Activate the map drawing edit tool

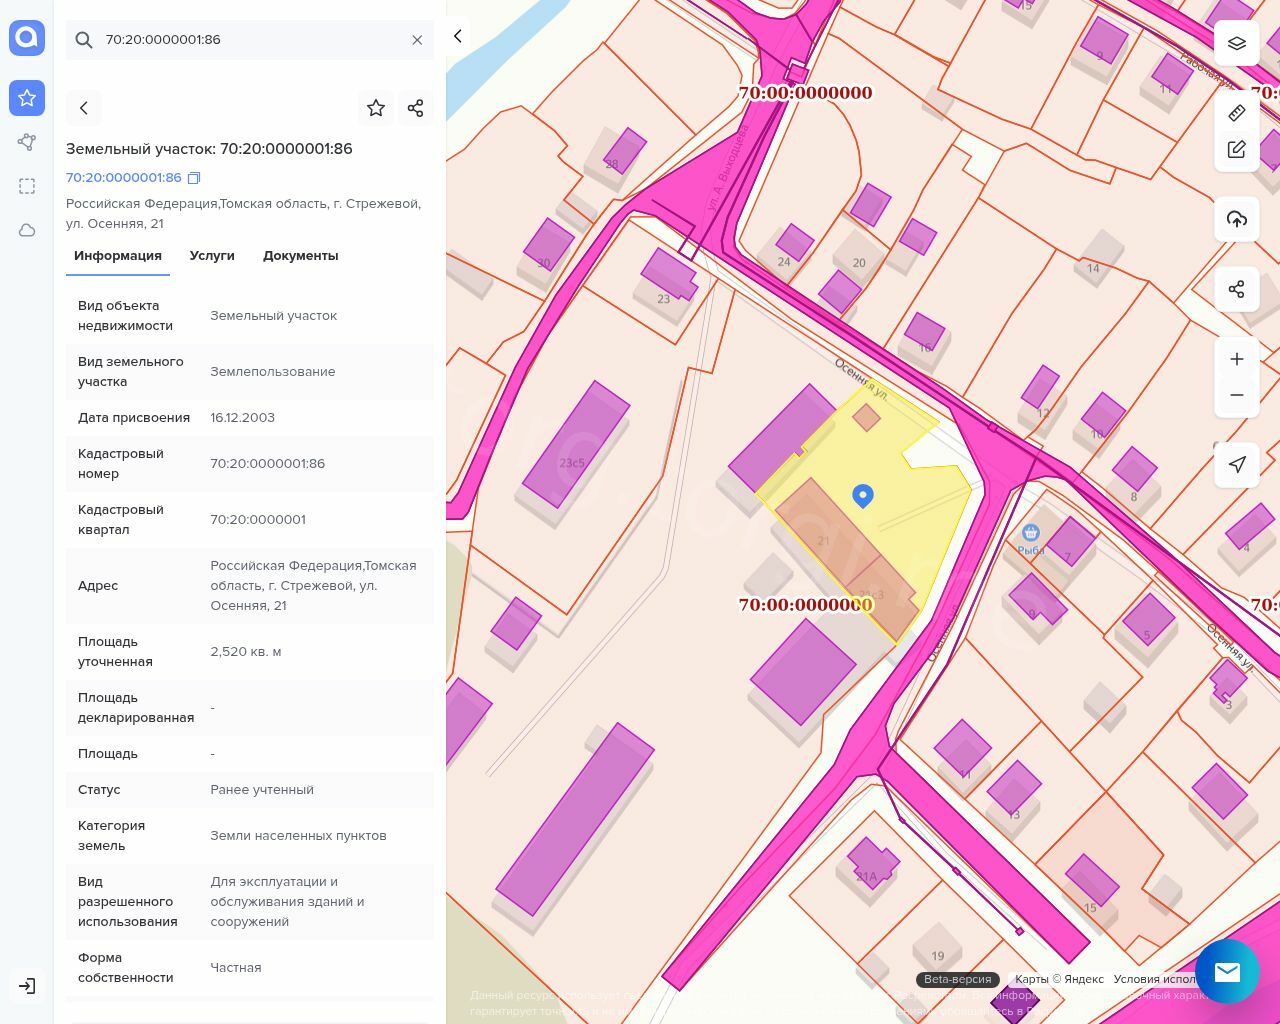[1237, 149]
